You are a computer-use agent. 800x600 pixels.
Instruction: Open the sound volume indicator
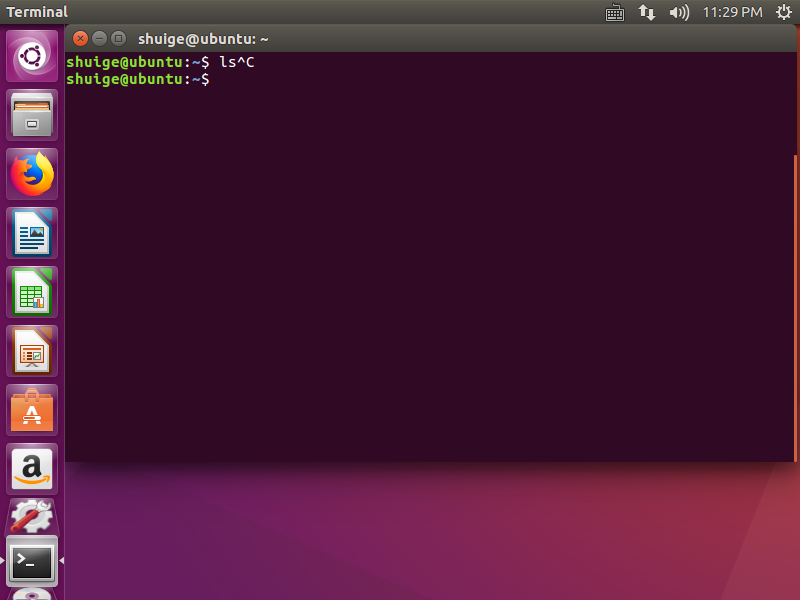pos(679,12)
